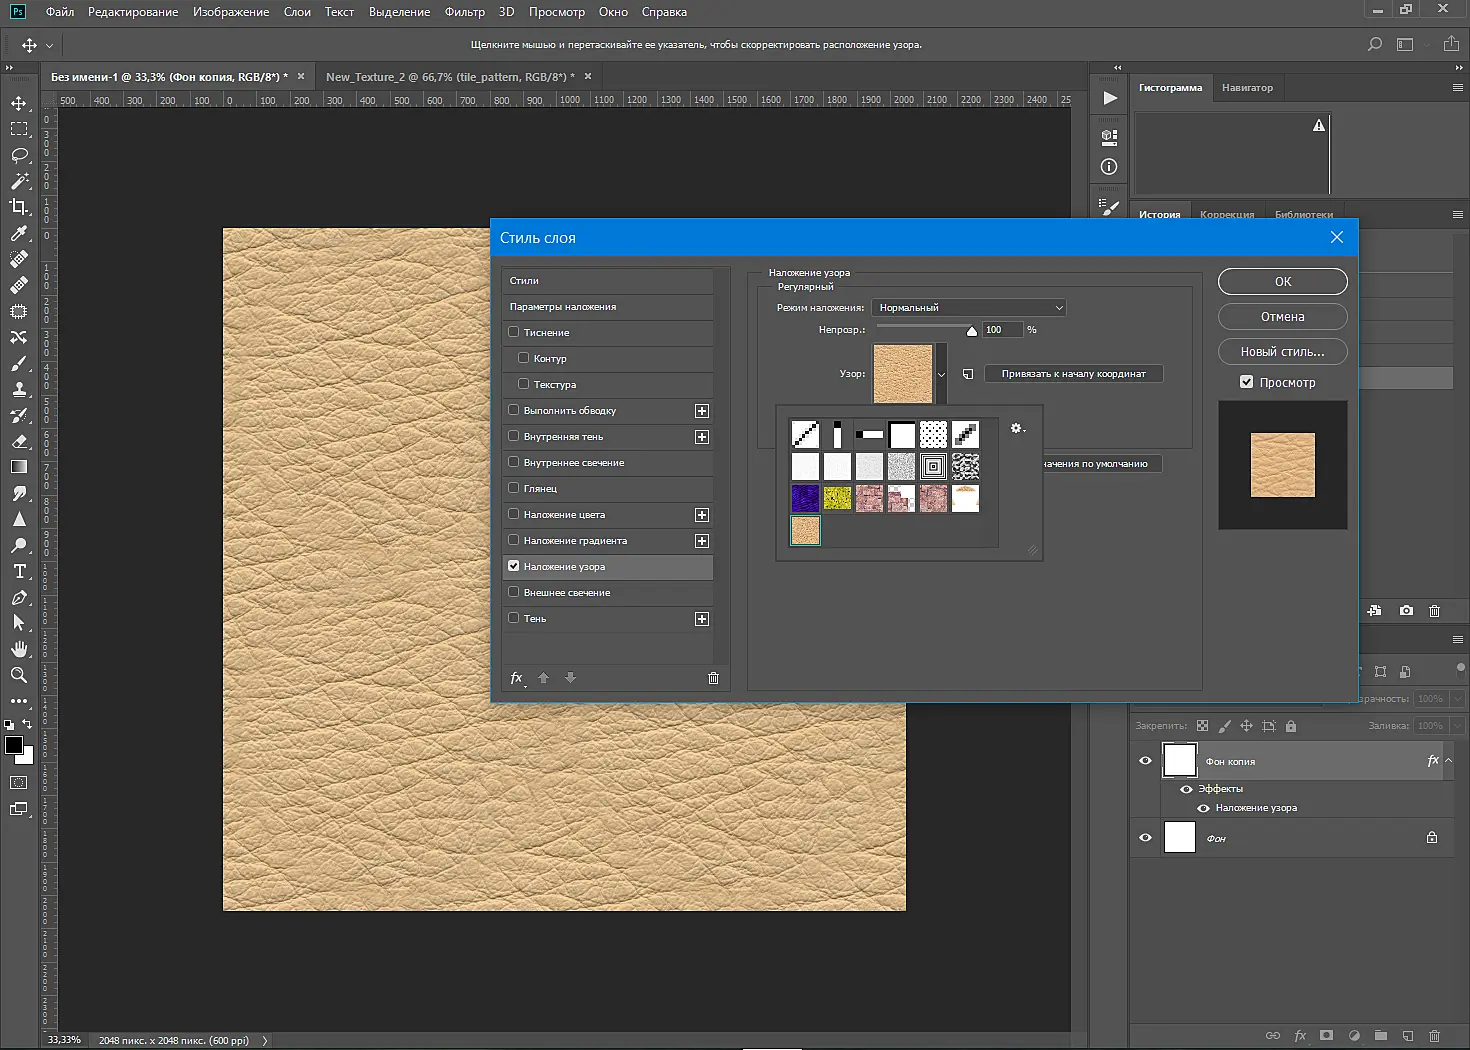The height and width of the screenshot is (1050, 1470).
Task: Select the Horizontal Type tool
Action: 19,571
